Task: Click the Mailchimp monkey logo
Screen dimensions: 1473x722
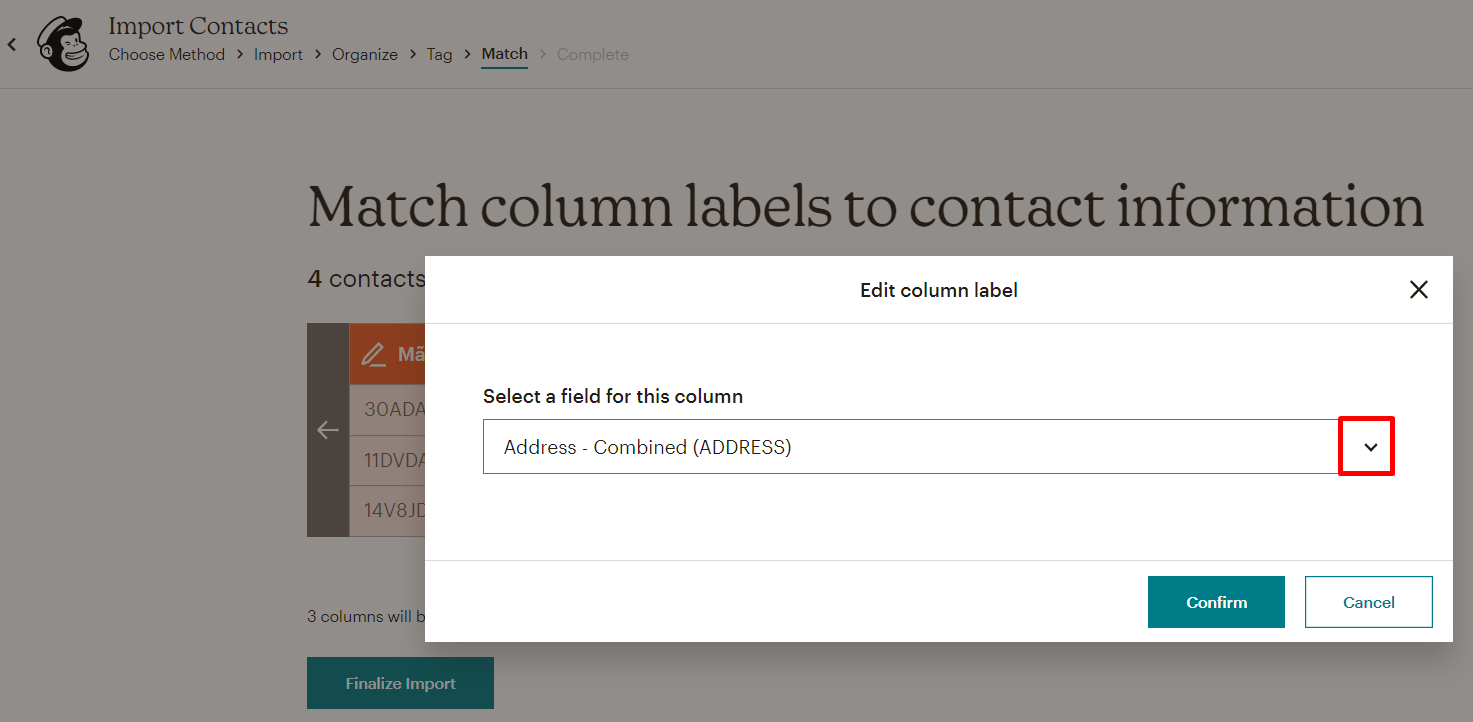Action: pyautogui.click(x=62, y=42)
